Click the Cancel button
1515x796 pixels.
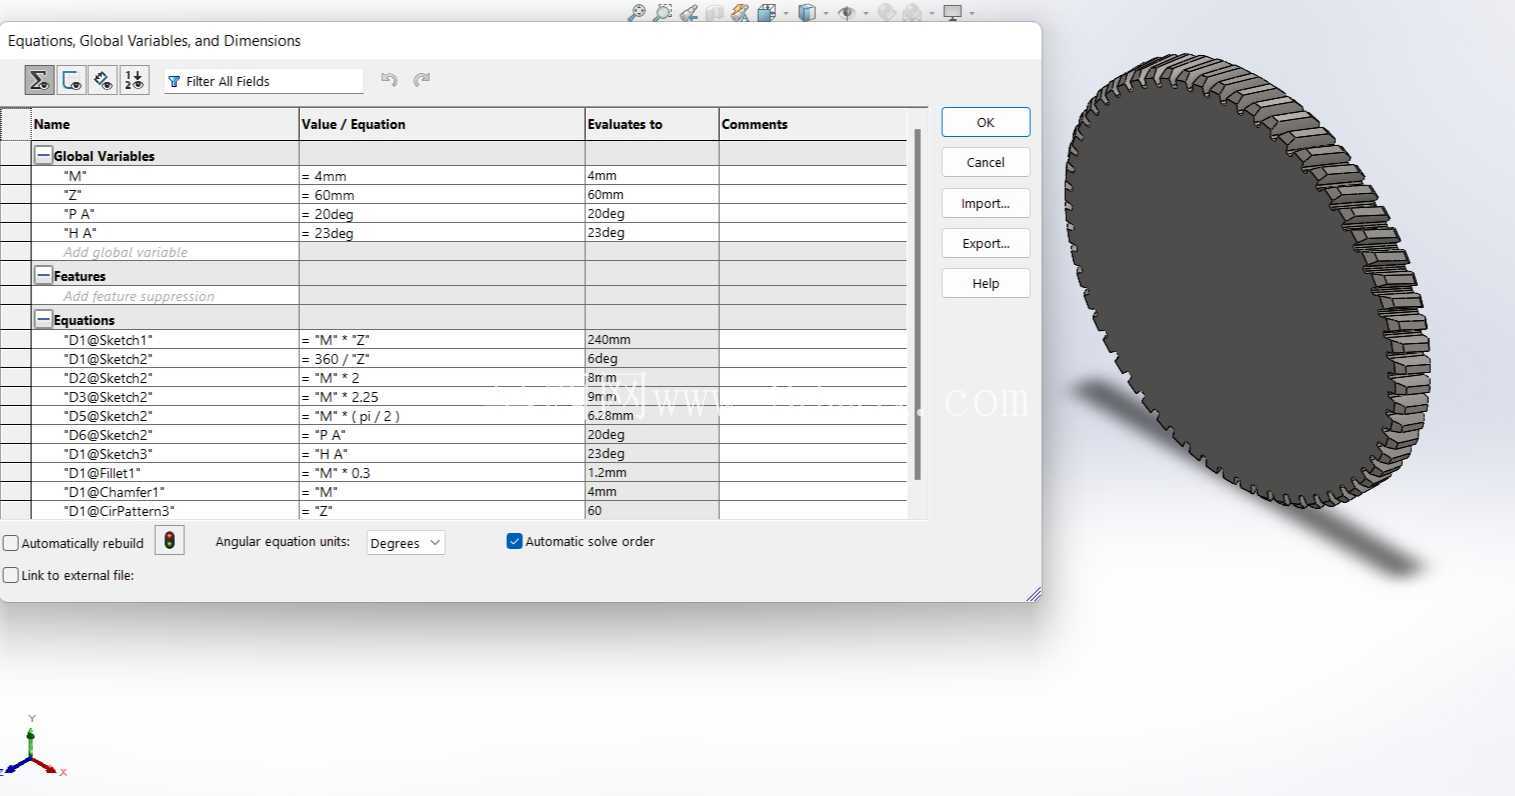[x=986, y=162]
